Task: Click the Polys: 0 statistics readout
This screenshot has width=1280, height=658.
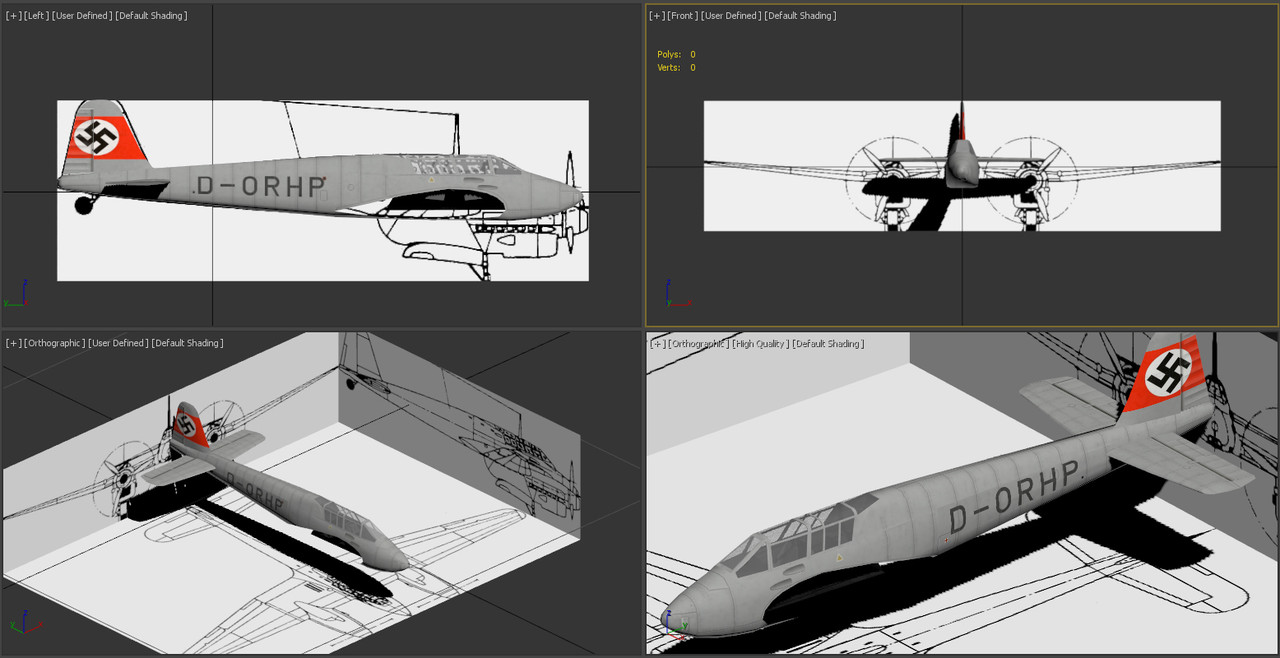Action: (676, 55)
